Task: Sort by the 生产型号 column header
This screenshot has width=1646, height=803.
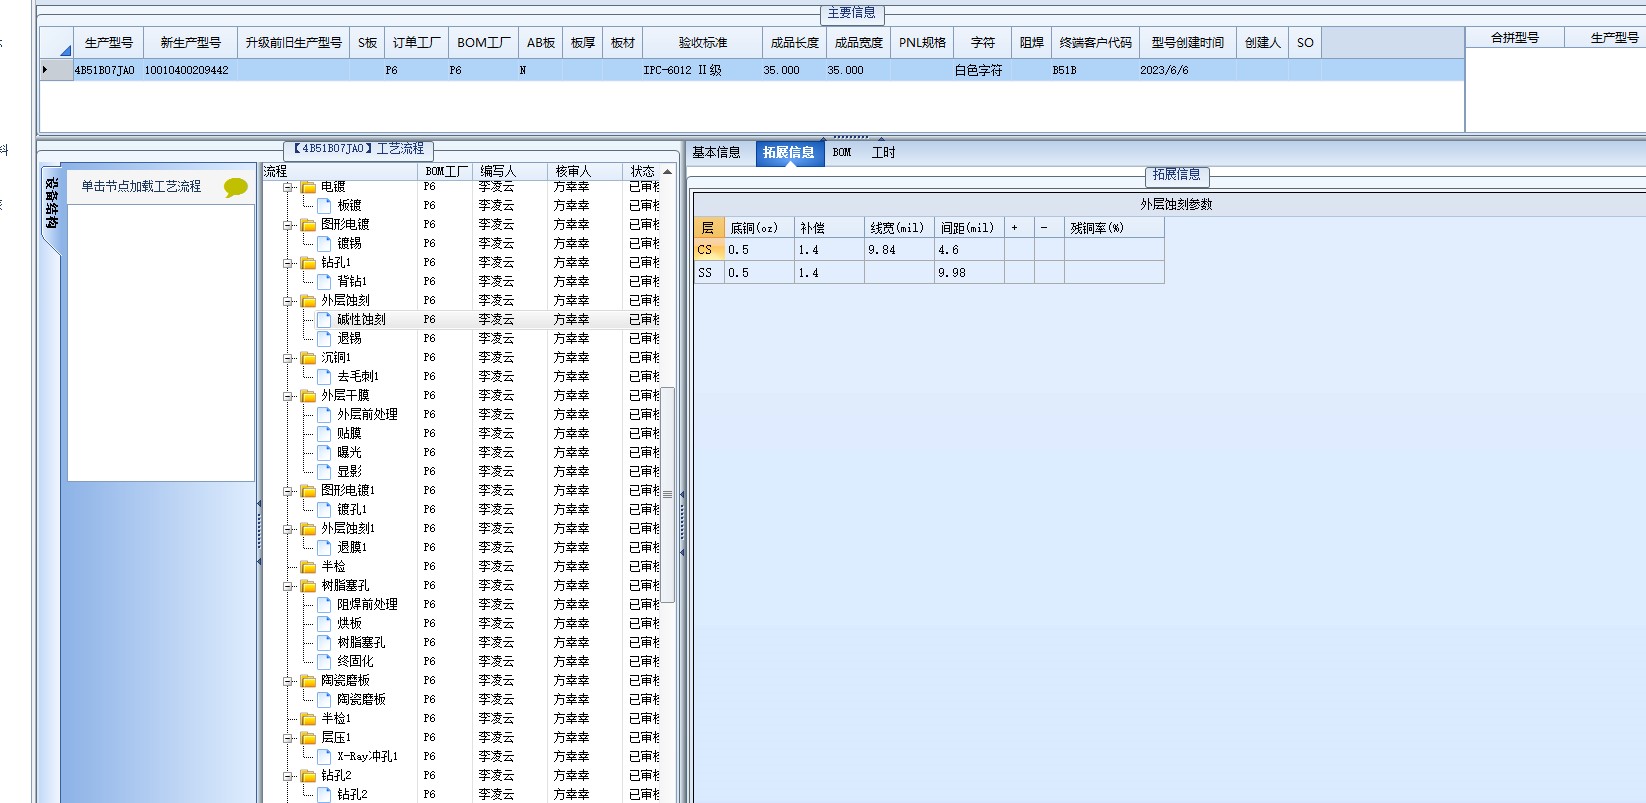Action: (108, 43)
